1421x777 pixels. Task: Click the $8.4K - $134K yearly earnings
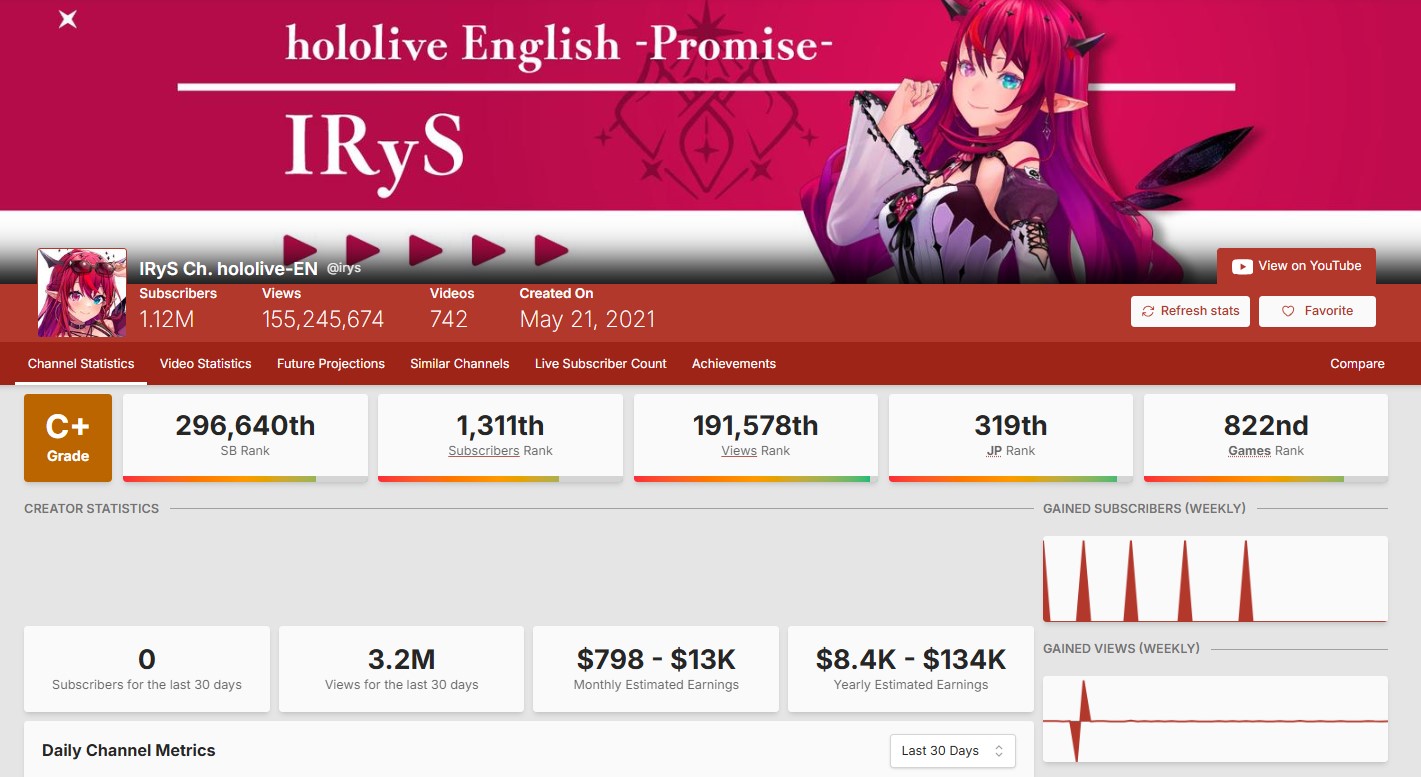coord(911,659)
